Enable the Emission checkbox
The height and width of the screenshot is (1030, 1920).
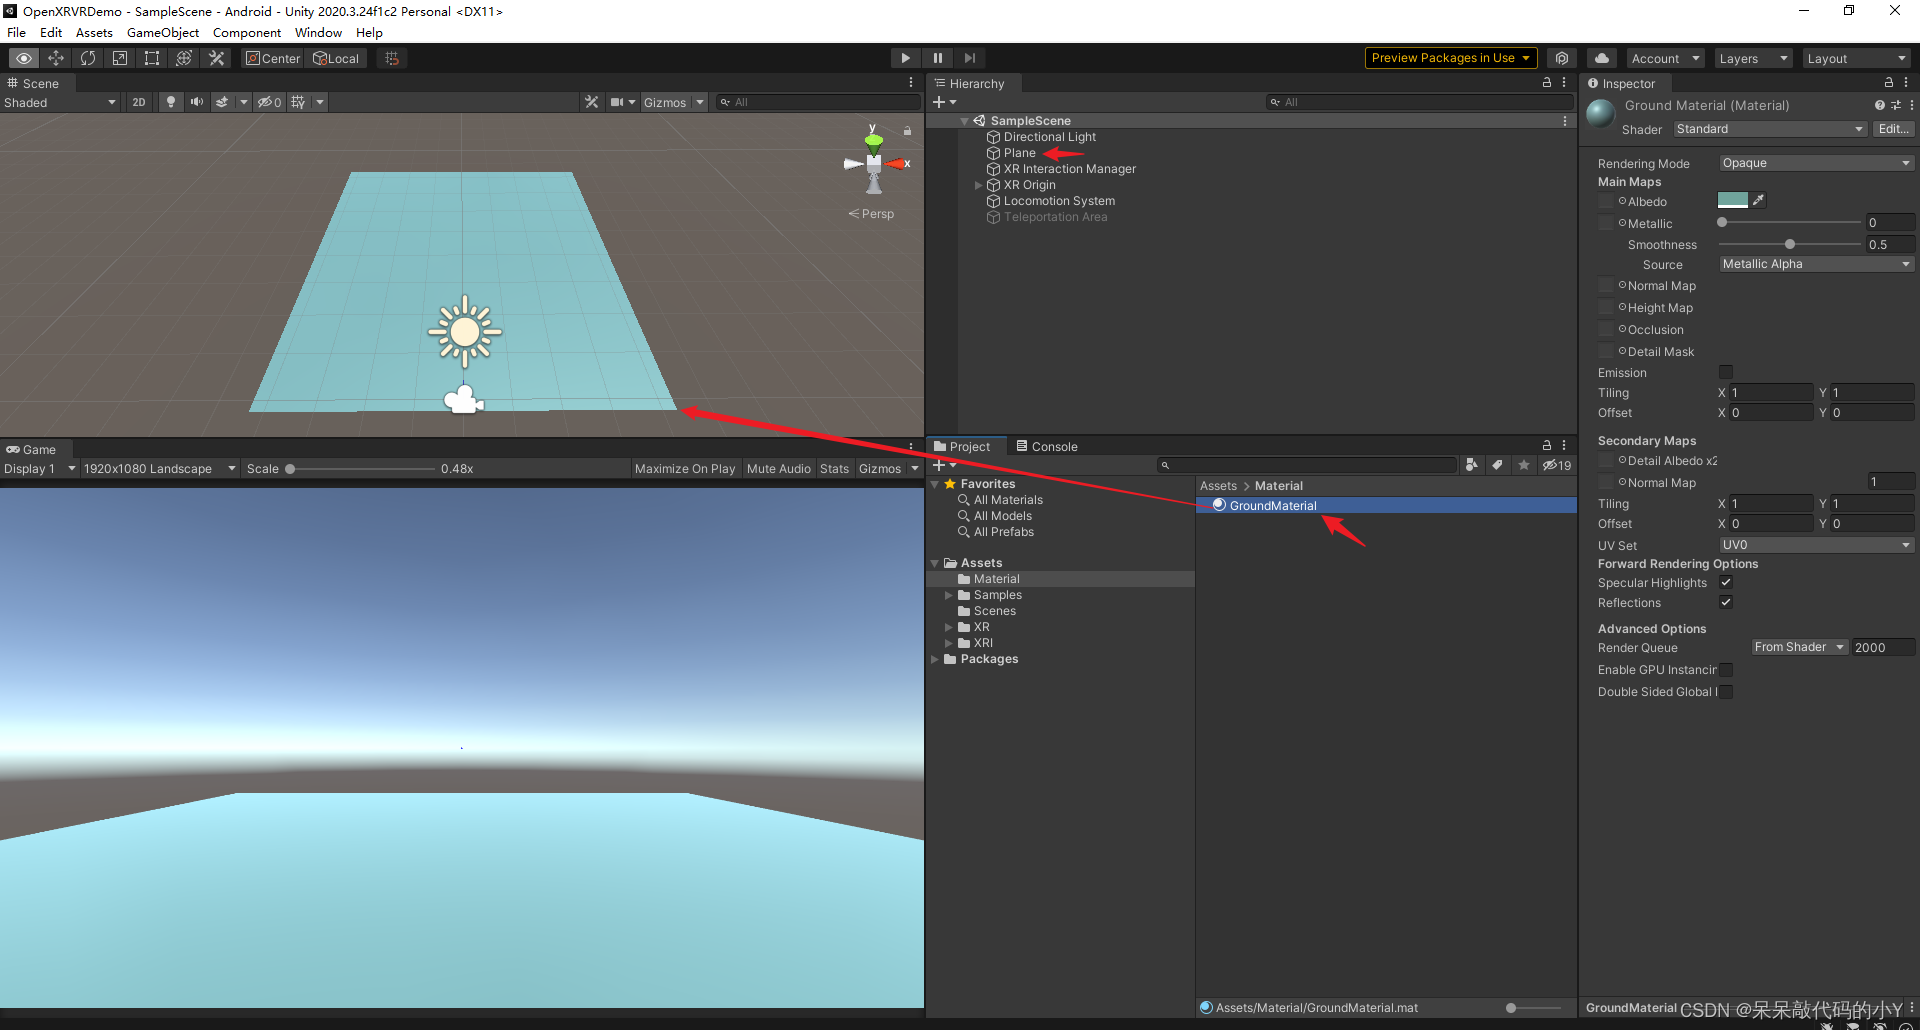click(1725, 372)
